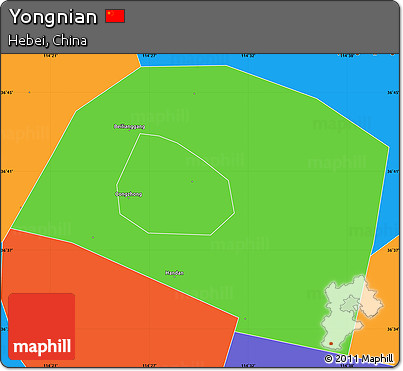Viewport: 403px width, 371px height.
Task: Click the Congzhong town label
Action: click(x=129, y=194)
